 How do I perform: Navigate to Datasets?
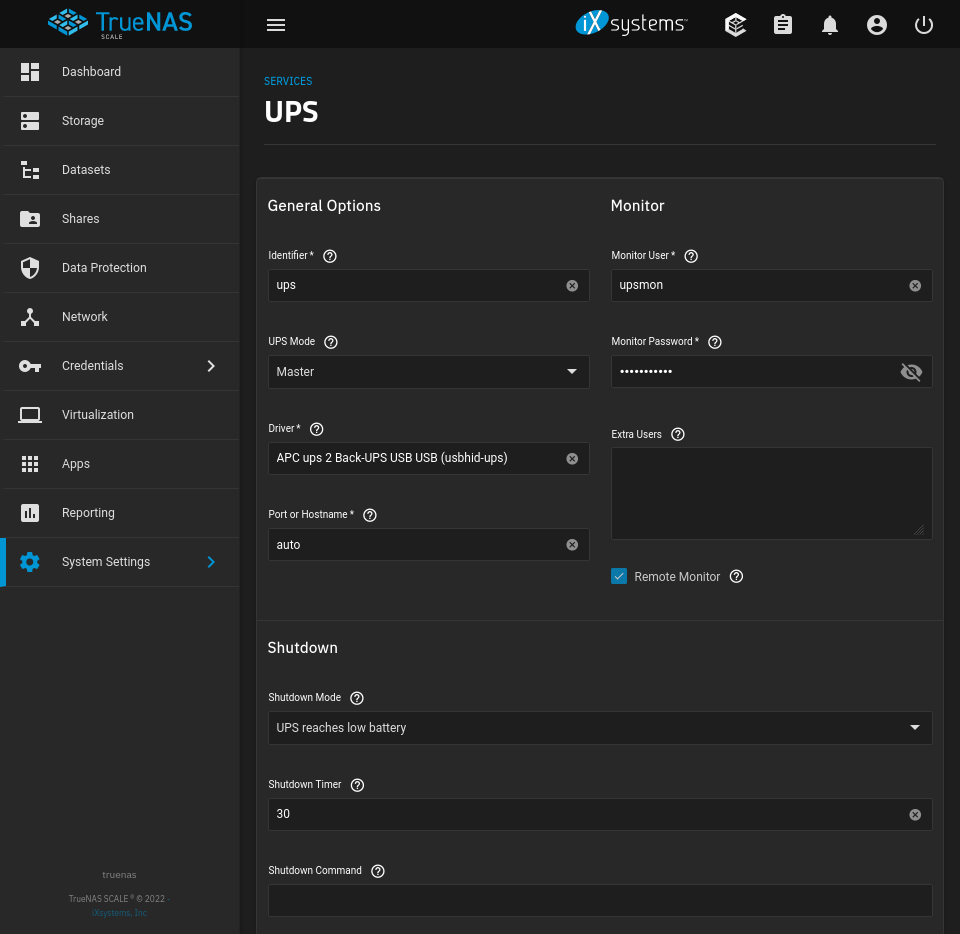point(120,170)
